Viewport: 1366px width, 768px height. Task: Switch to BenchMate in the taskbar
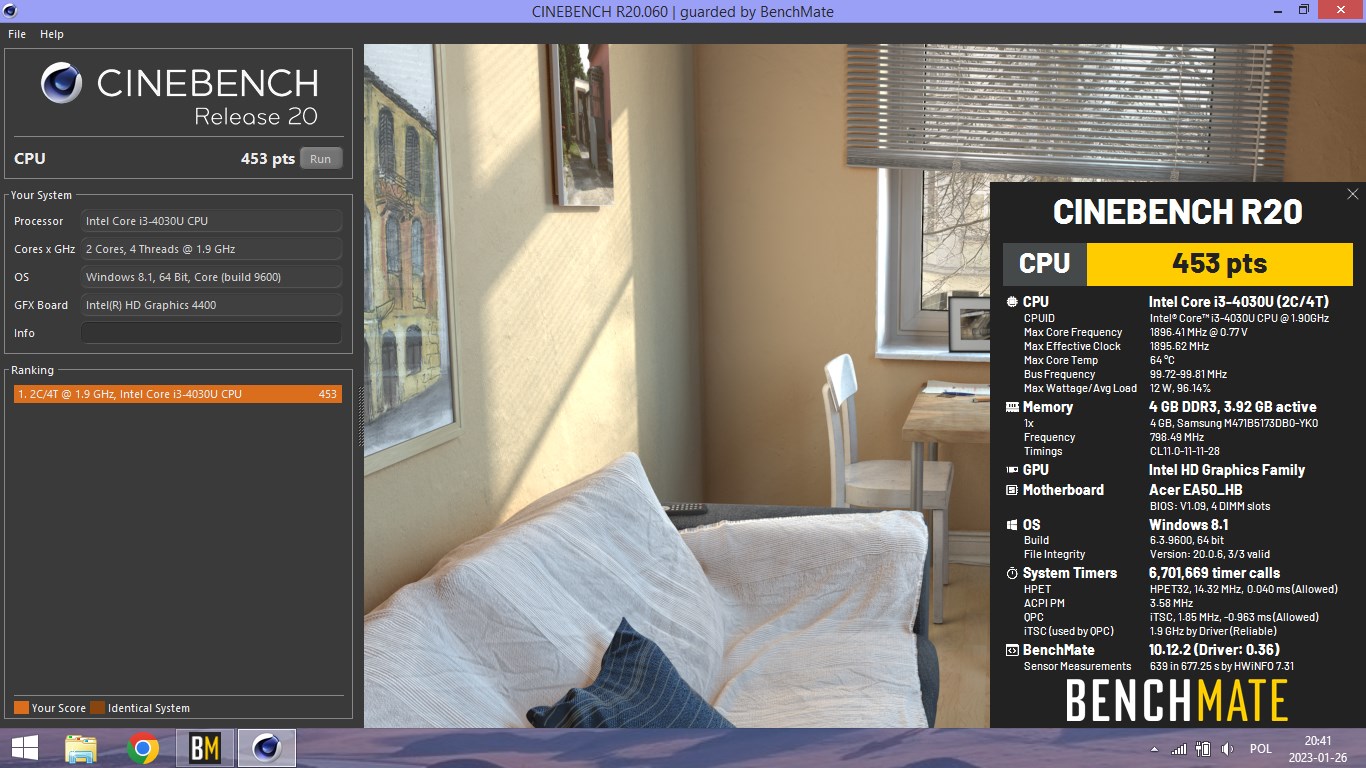[x=205, y=748]
